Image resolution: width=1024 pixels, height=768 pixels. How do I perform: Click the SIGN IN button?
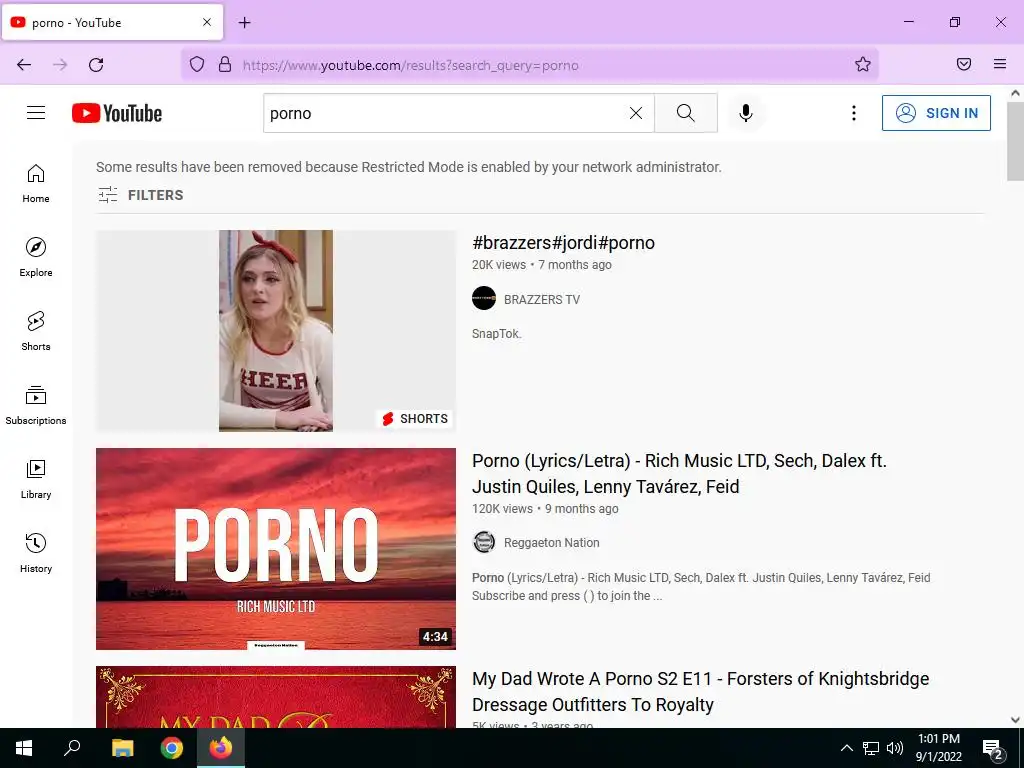pos(936,113)
